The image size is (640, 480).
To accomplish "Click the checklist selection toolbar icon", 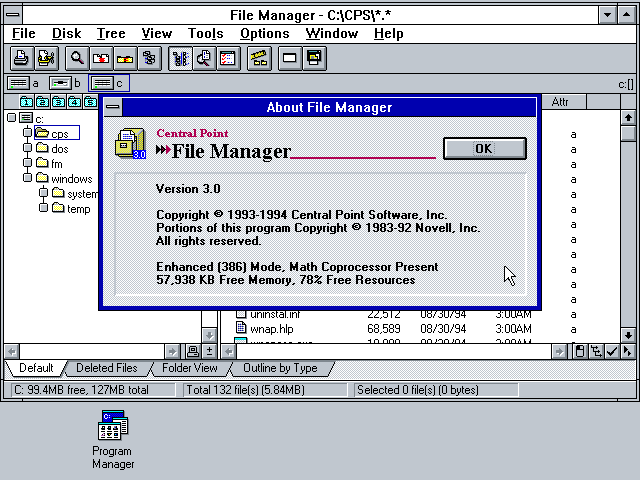I will tap(228, 58).
